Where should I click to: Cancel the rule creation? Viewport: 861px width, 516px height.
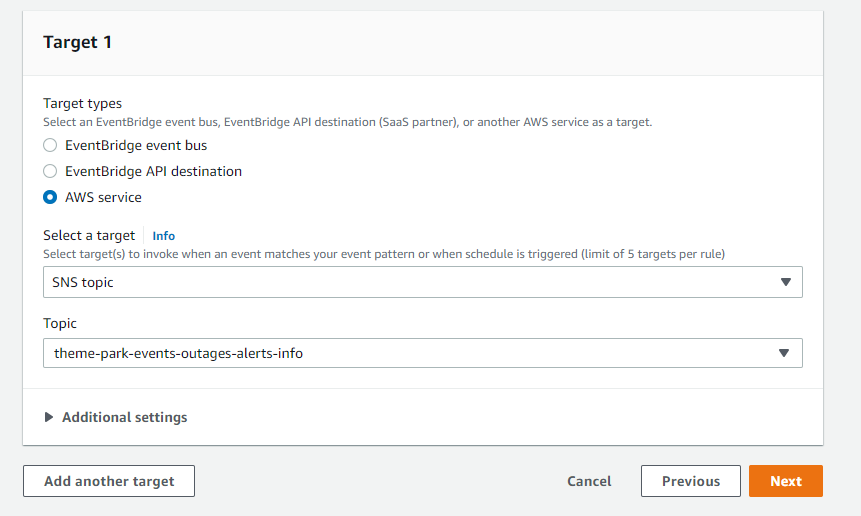point(589,481)
